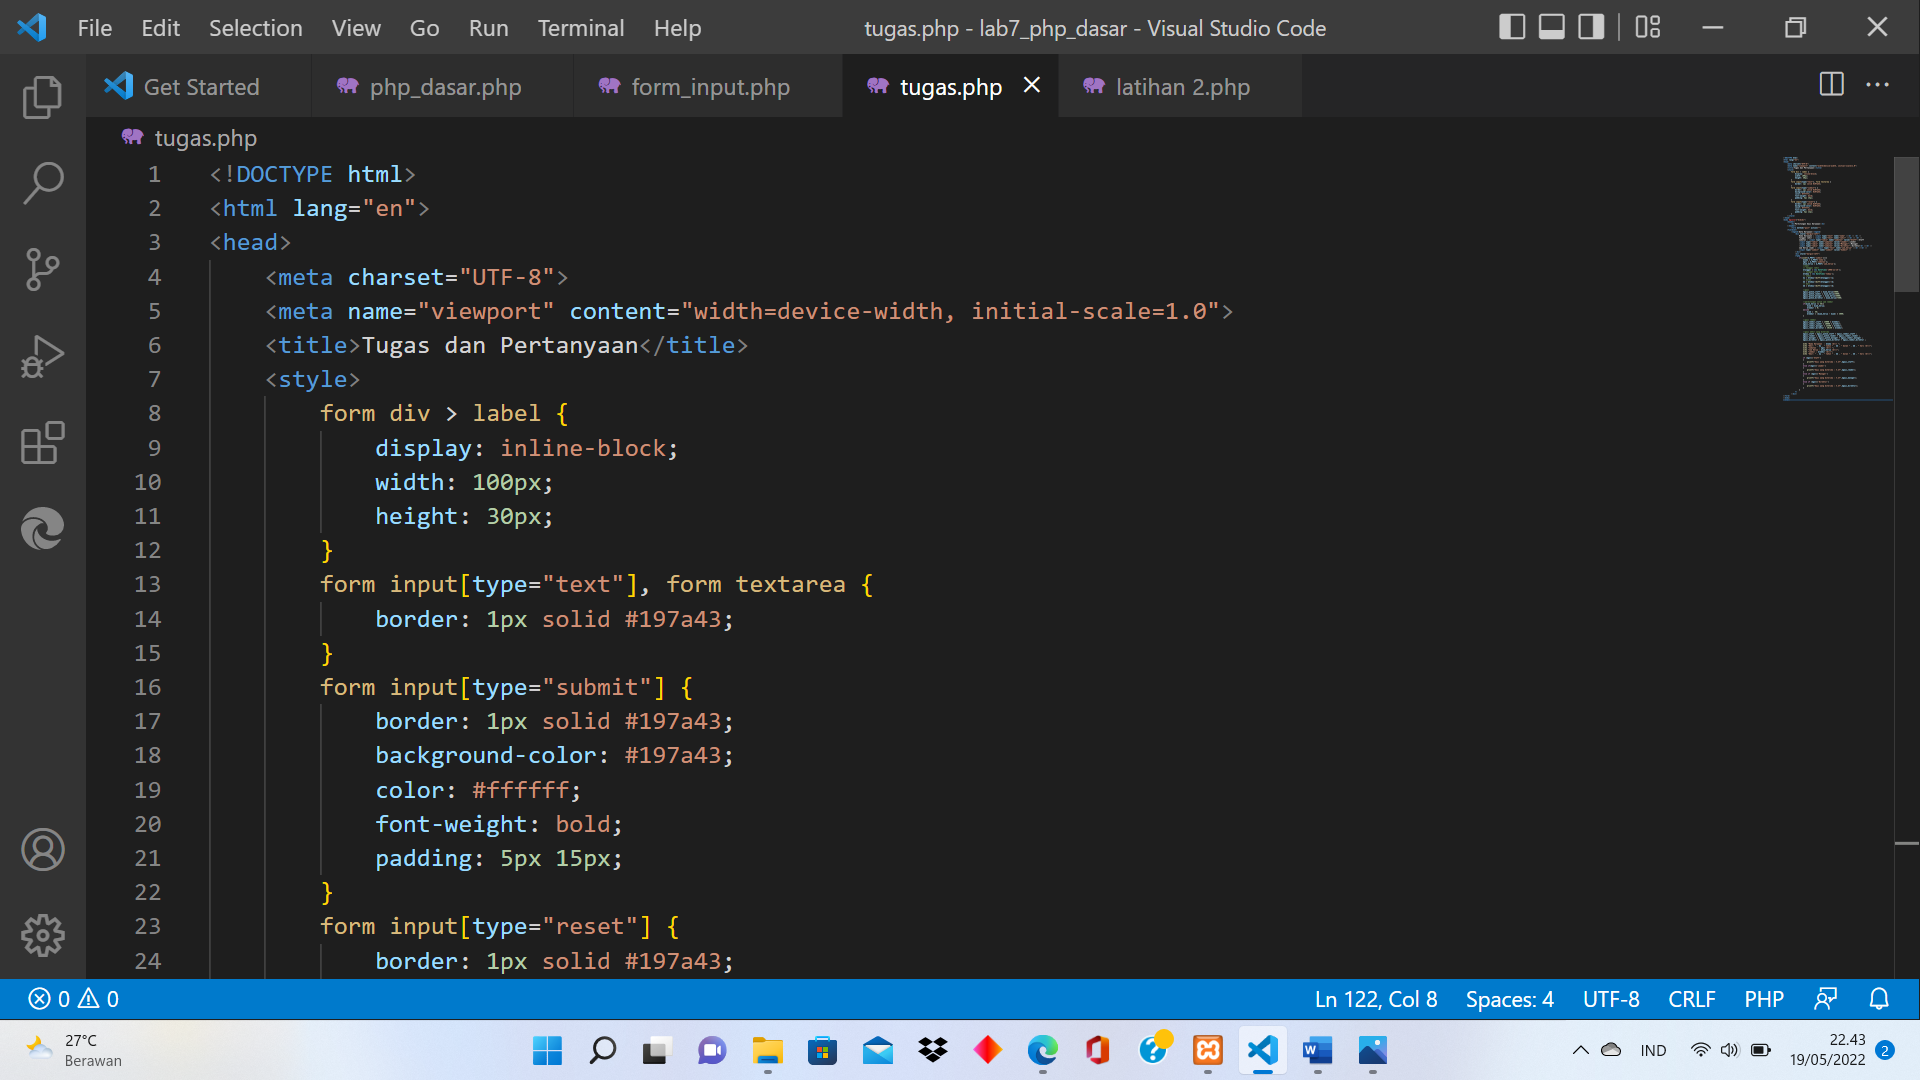The image size is (1920, 1080).
Task: Click tugas.php in the breadcrumb
Action: 205,138
